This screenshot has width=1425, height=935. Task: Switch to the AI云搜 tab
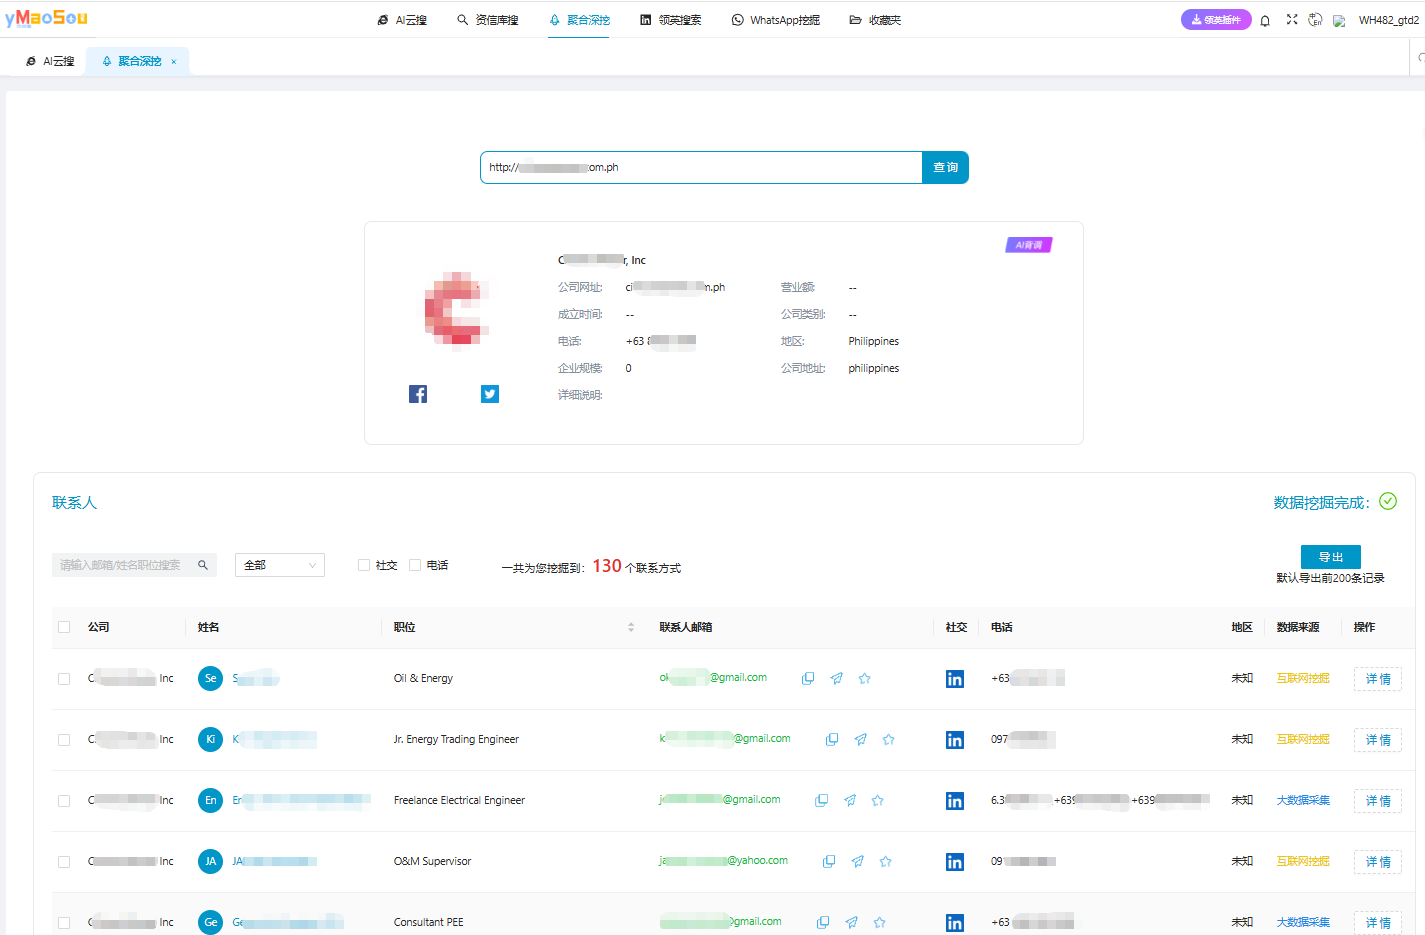(x=51, y=61)
